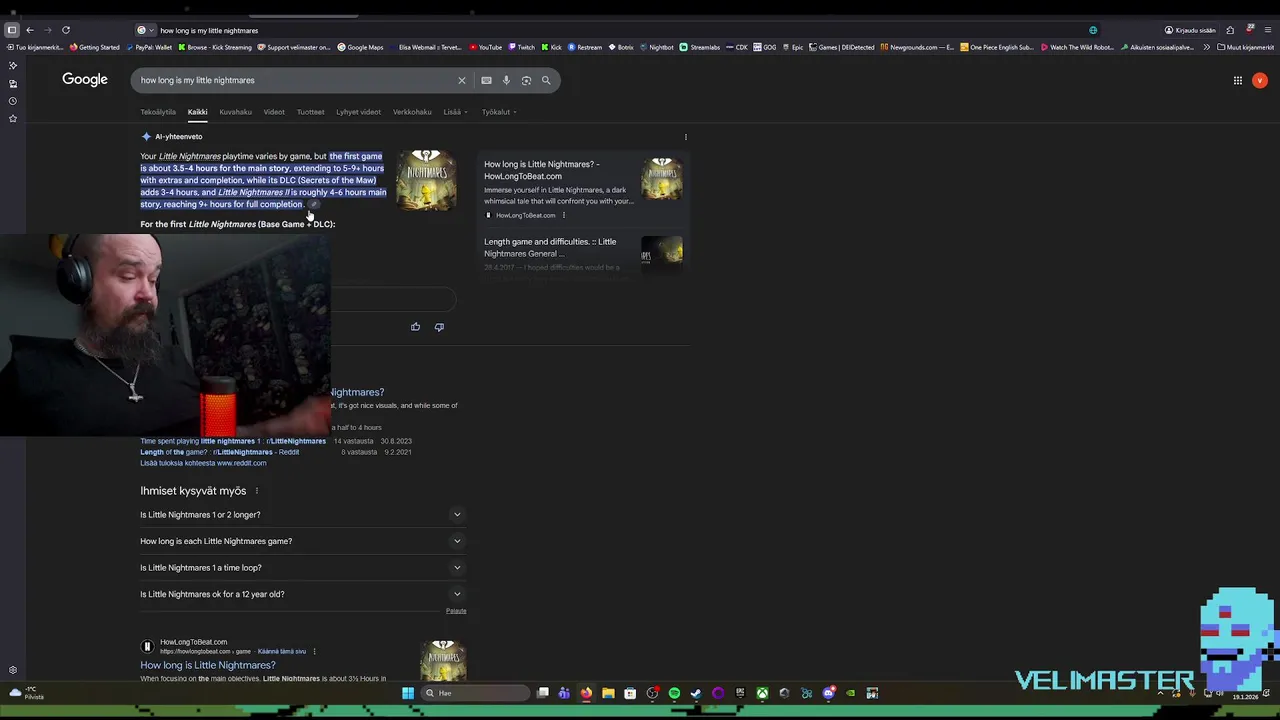
Task: Open Steam from the taskbar
Action: [x=696, y=693]
